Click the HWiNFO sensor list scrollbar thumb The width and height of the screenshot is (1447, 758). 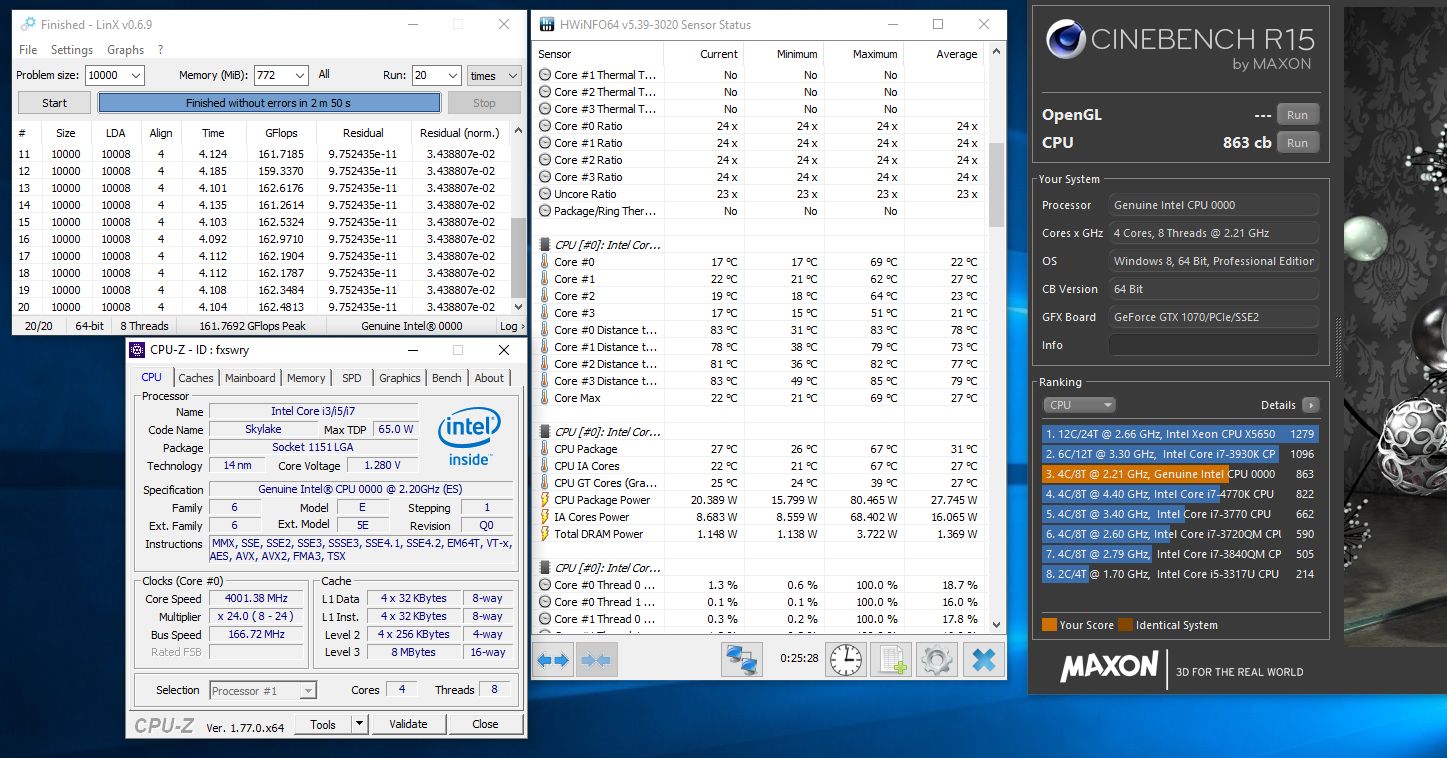click(x=996, y=185)
